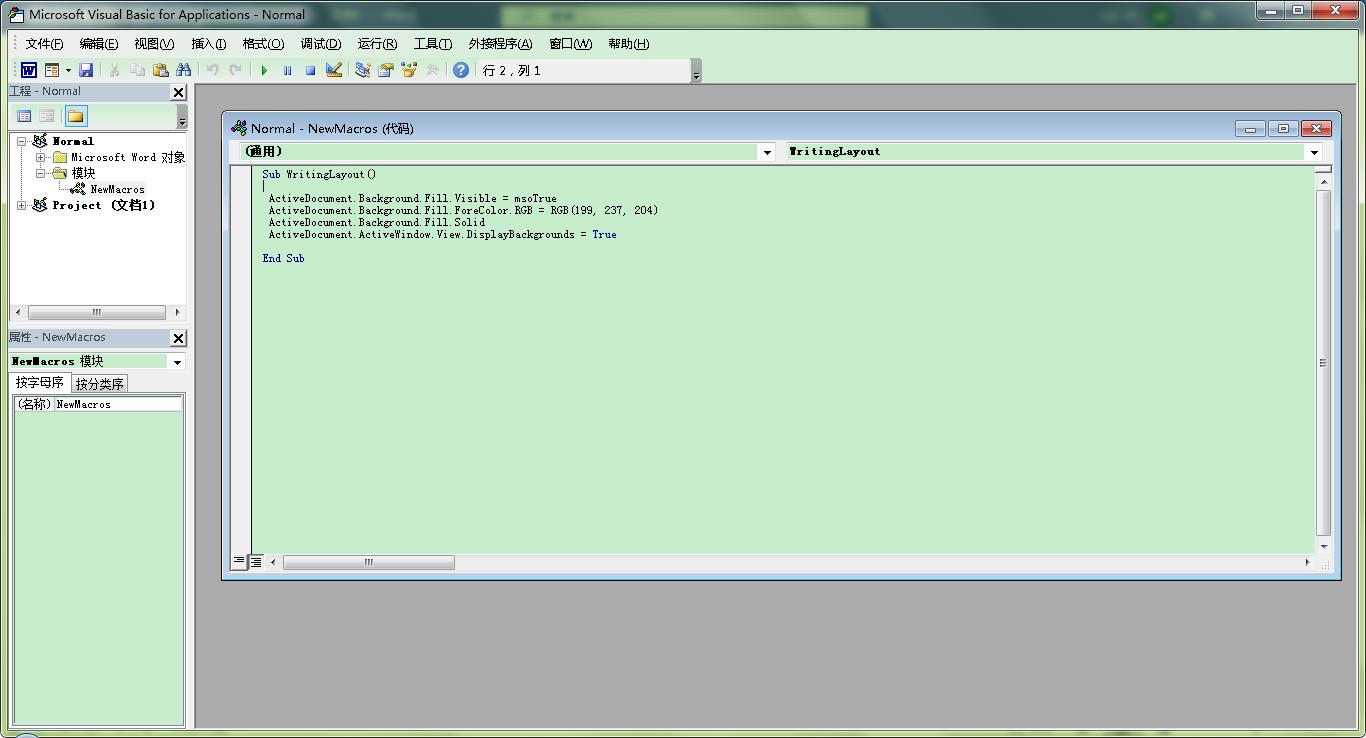Open the 编辑(E) menu
The image size is (1366, 738).
pyautogui.click(x=99, y=44)
